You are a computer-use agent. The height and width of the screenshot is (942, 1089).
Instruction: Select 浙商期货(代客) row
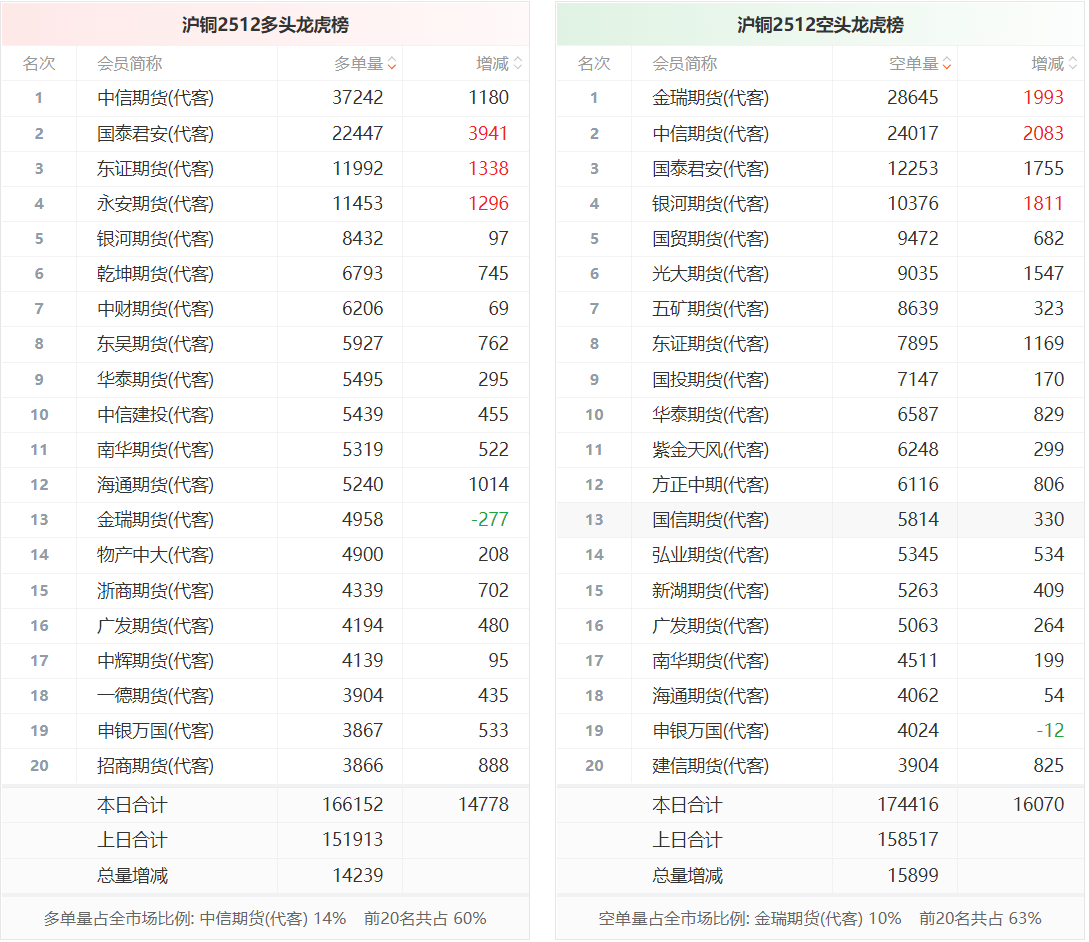(265, 590)
